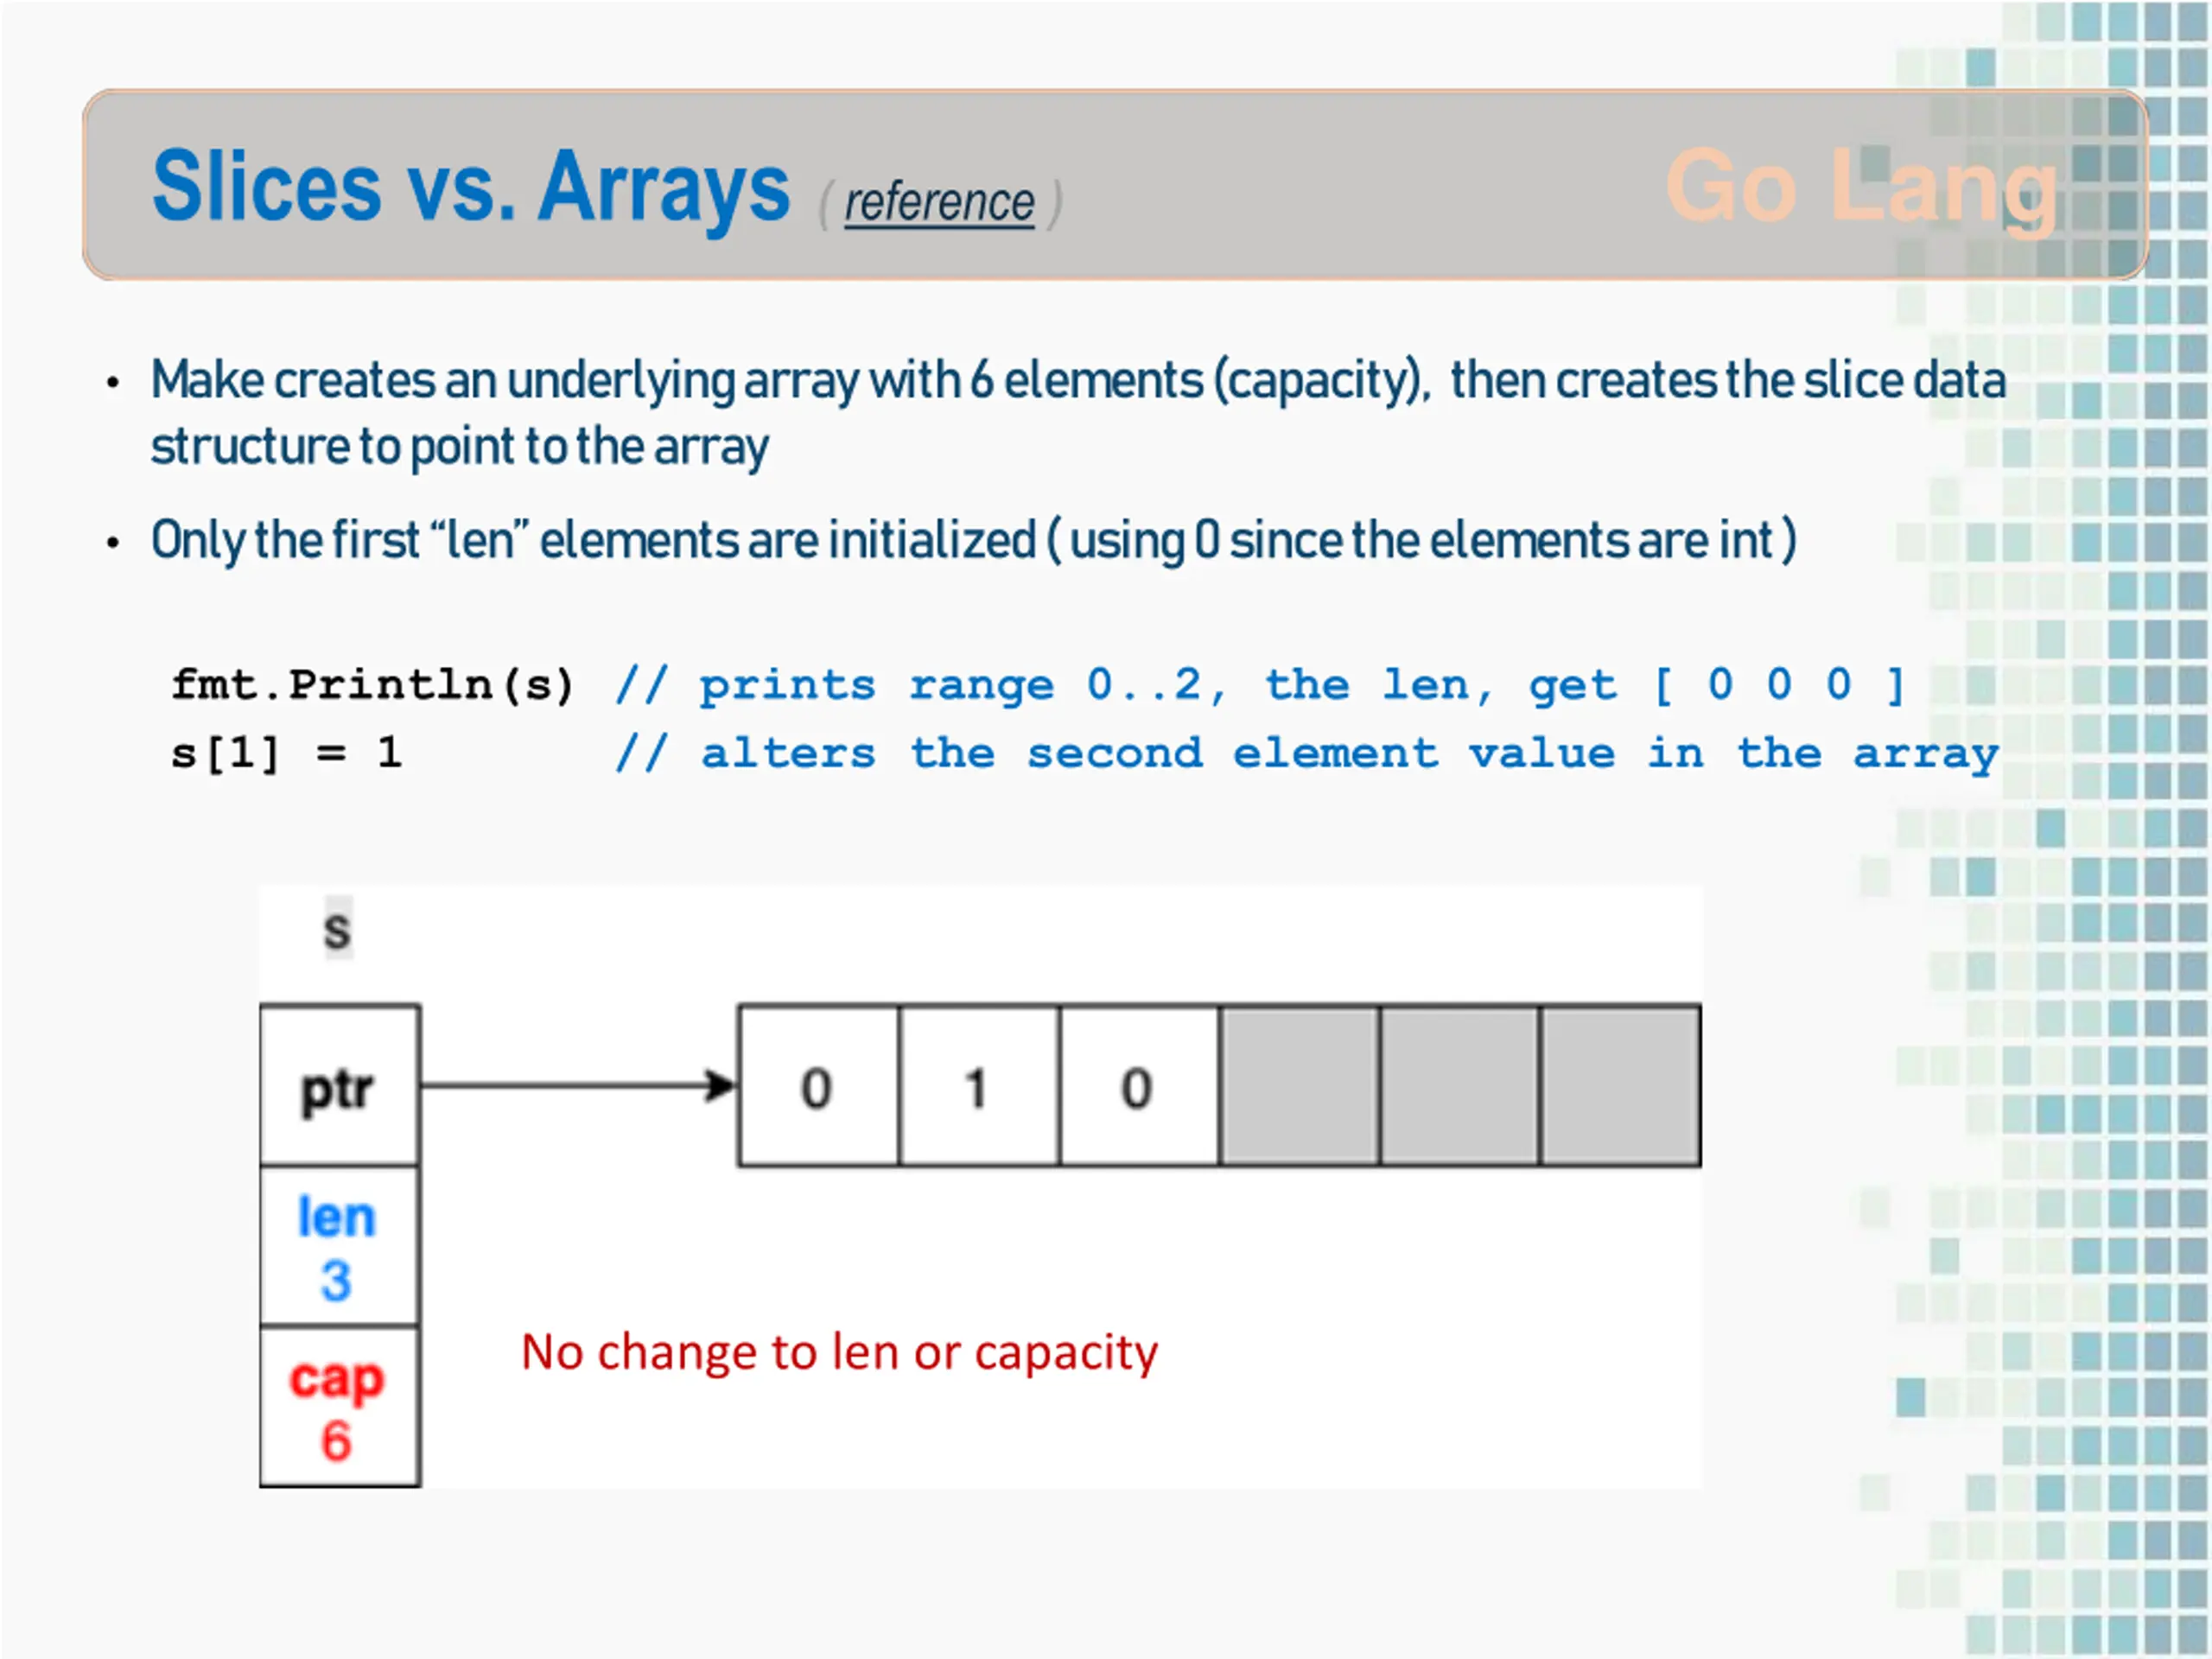The width and height of the screenshot is (2212, 1659).
Task: Click the last gray uninitialized array cell
Action: (1620, 1086)
